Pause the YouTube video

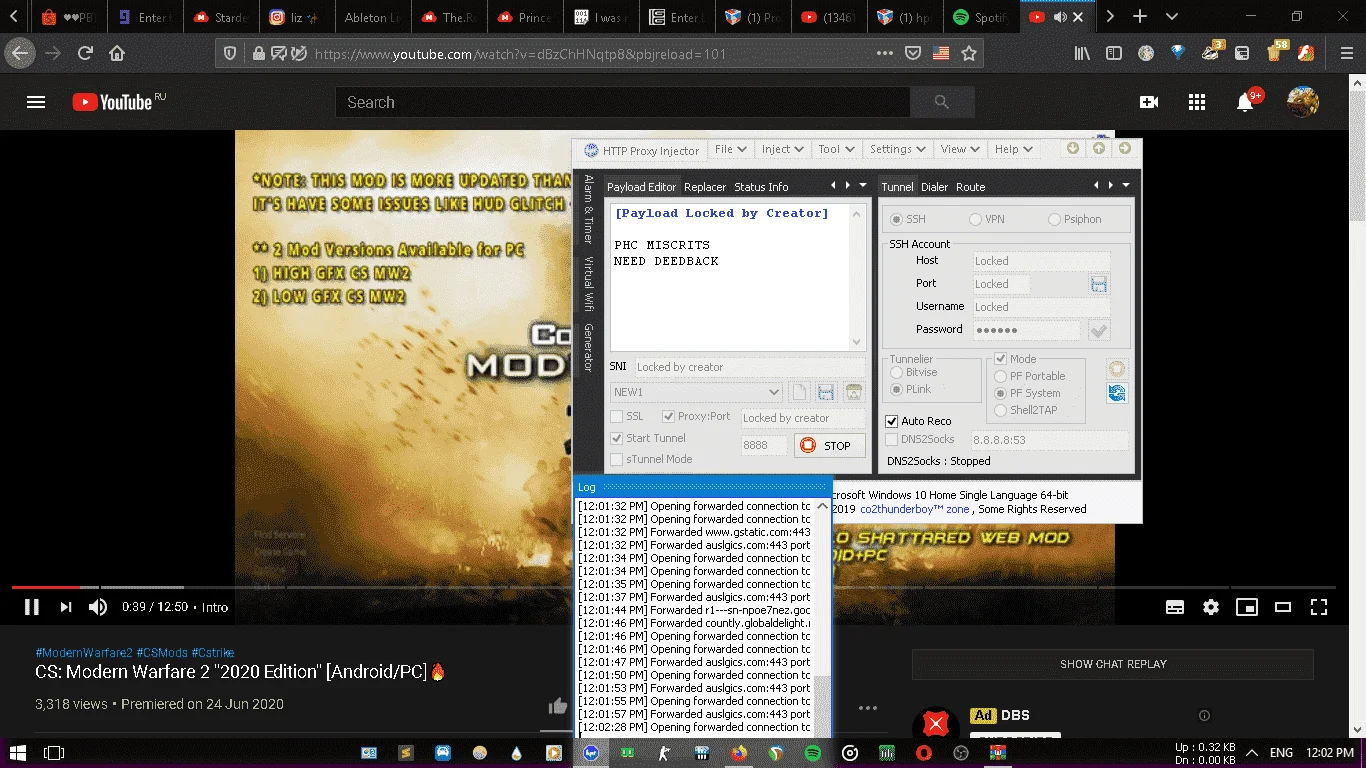(x=31, y=607)
